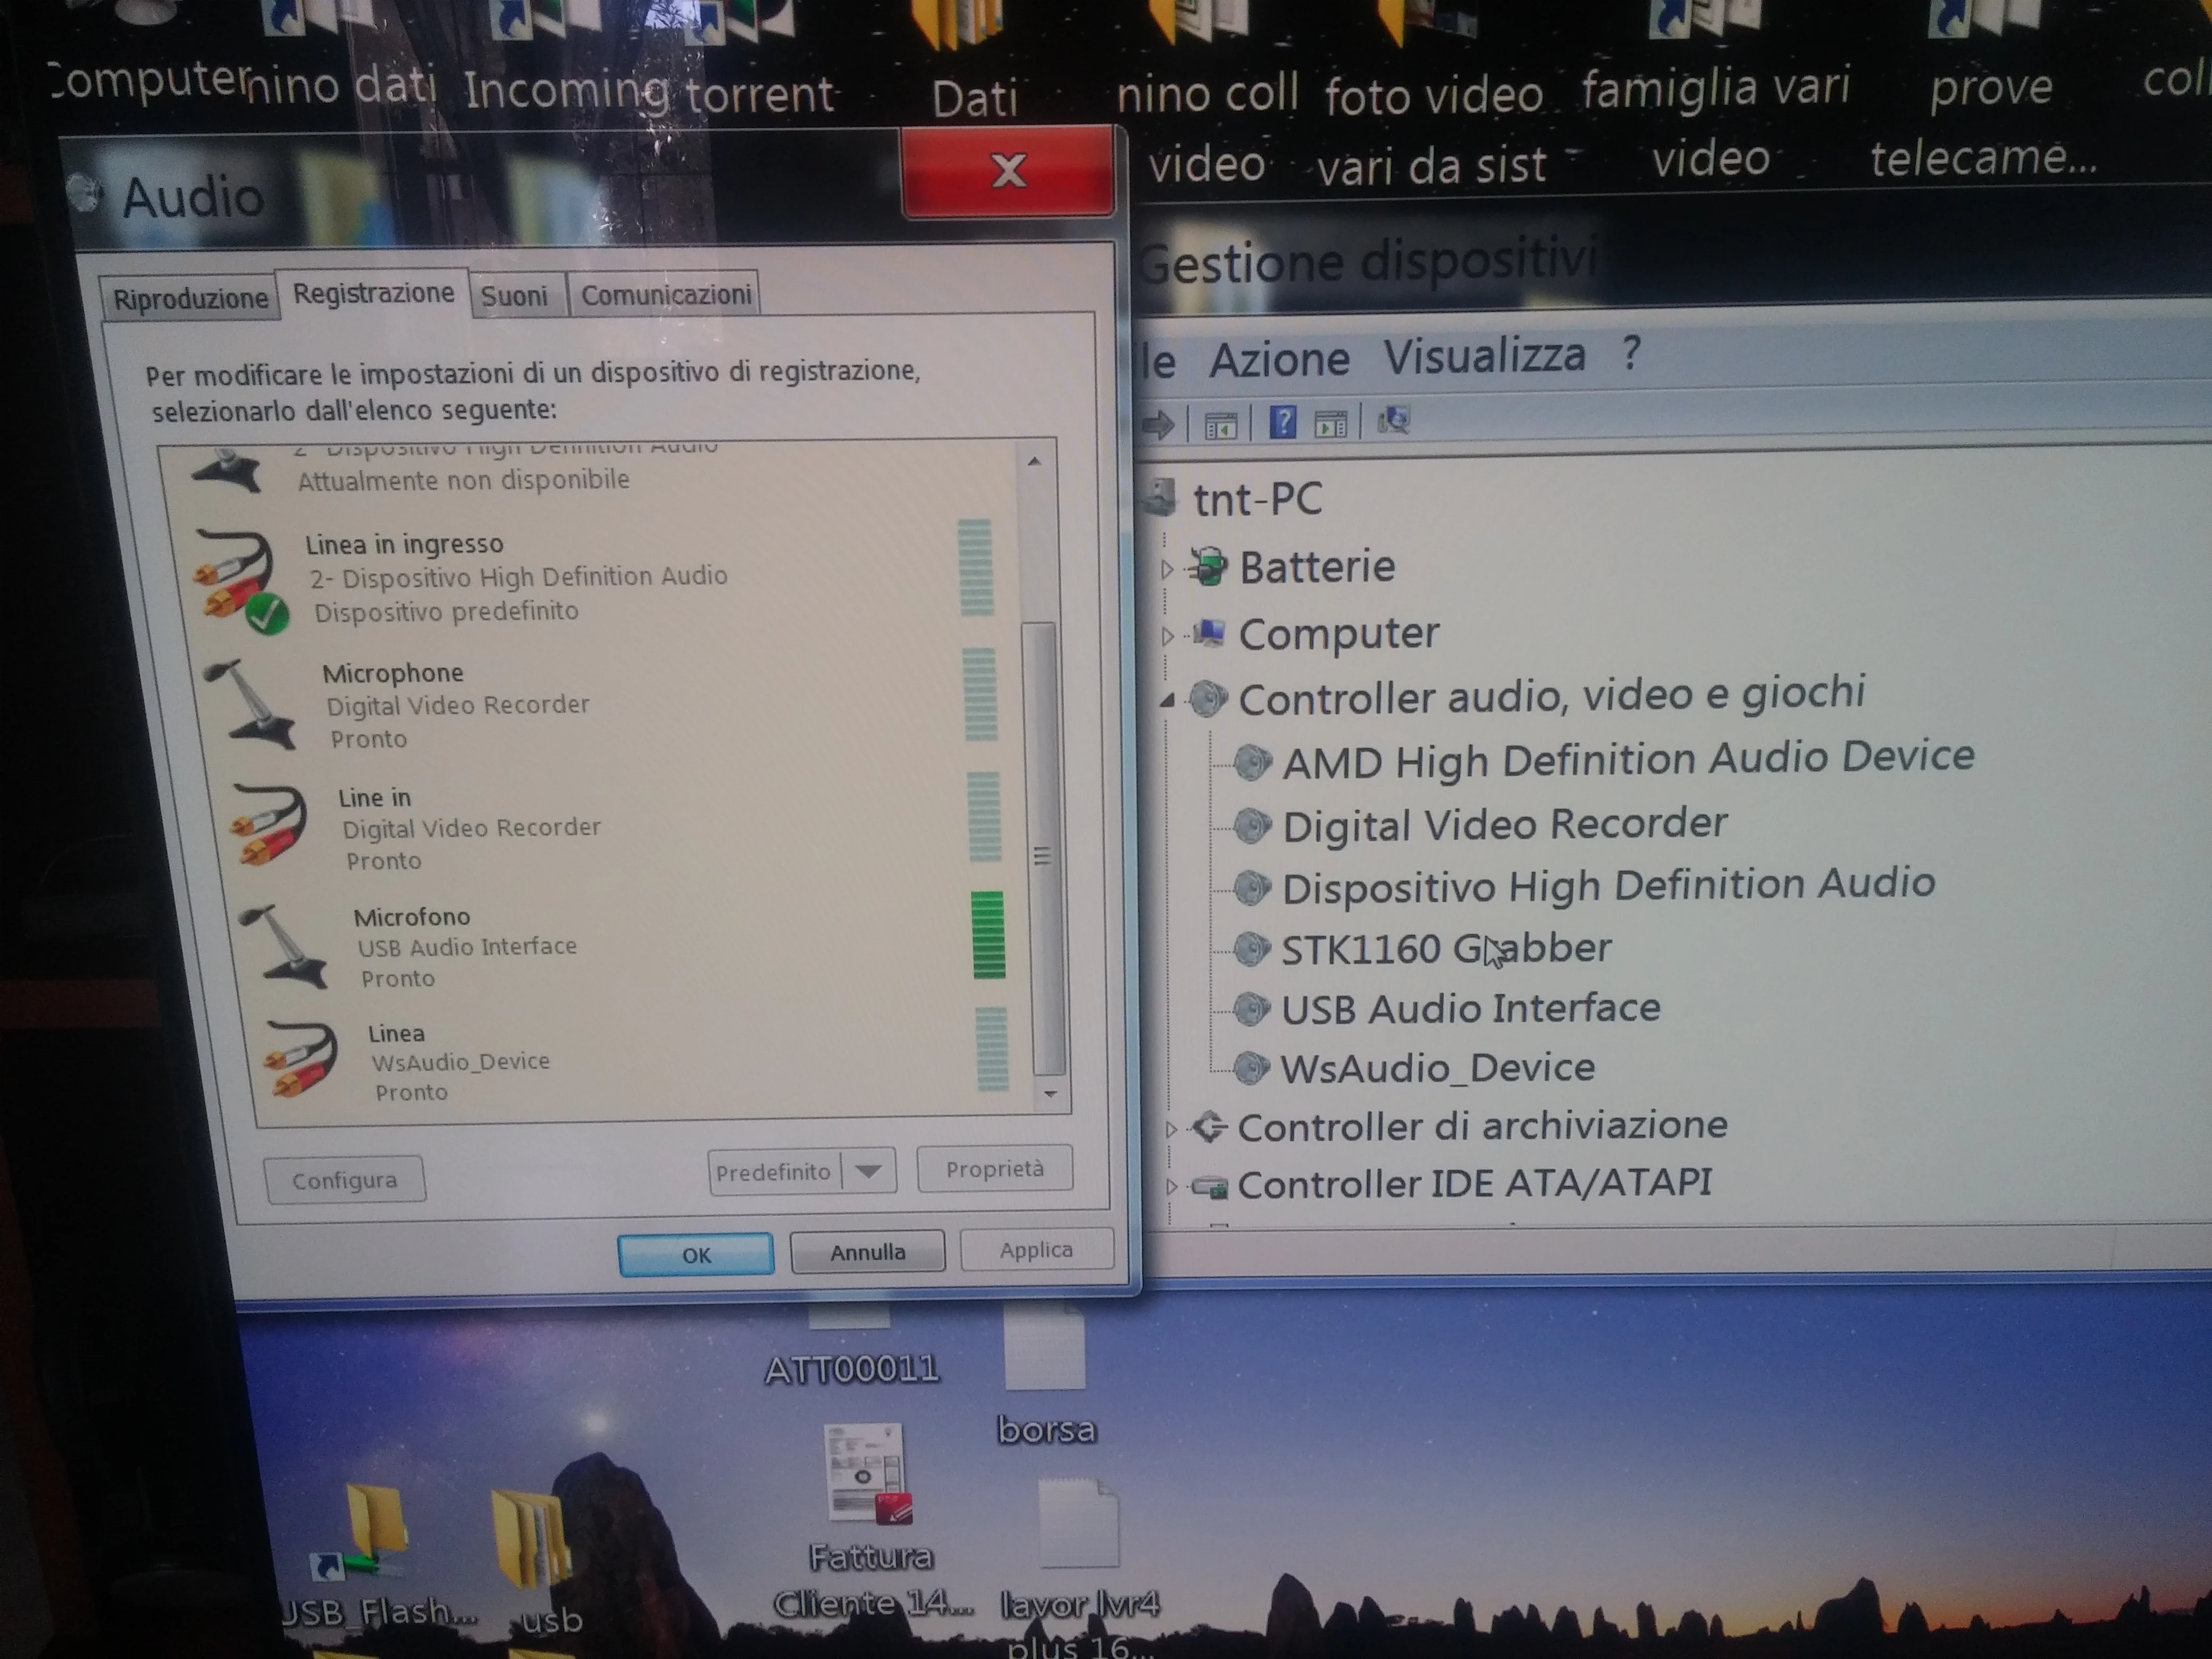Expand the Batterie tree node
Viewport: 2212px width, 1659px height.
pyautogui.click(x=1166, y=570)
